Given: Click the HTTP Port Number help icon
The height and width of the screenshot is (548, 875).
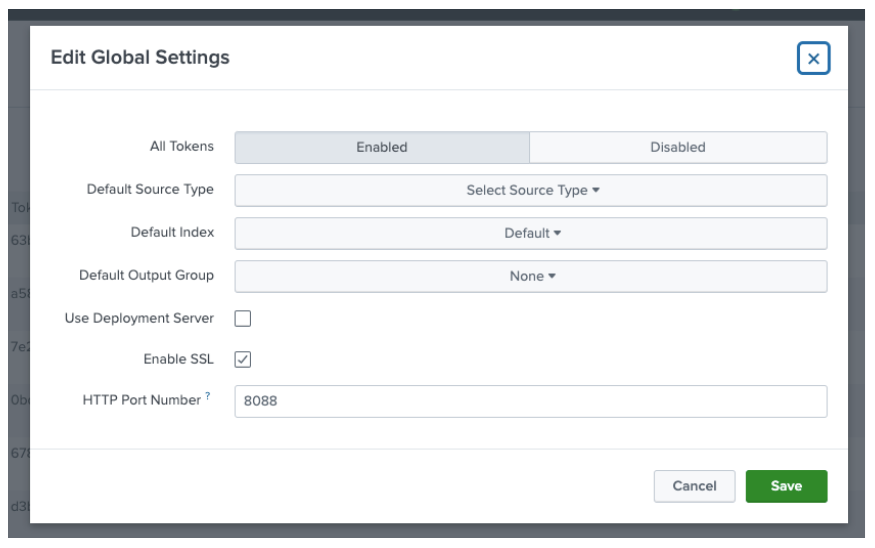Looking at the screenshot, I should tap(208, 396).
